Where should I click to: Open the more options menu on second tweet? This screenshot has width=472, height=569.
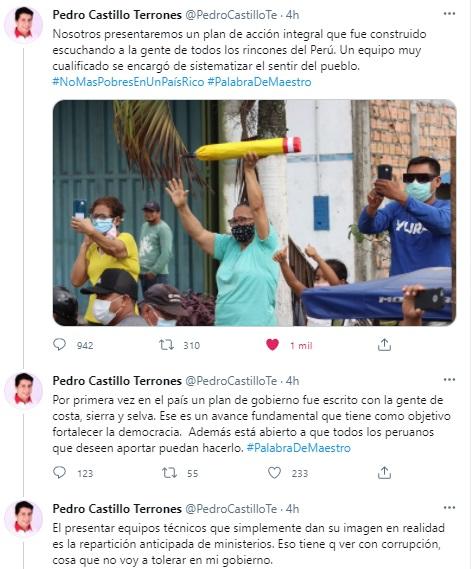click(449, 380)
